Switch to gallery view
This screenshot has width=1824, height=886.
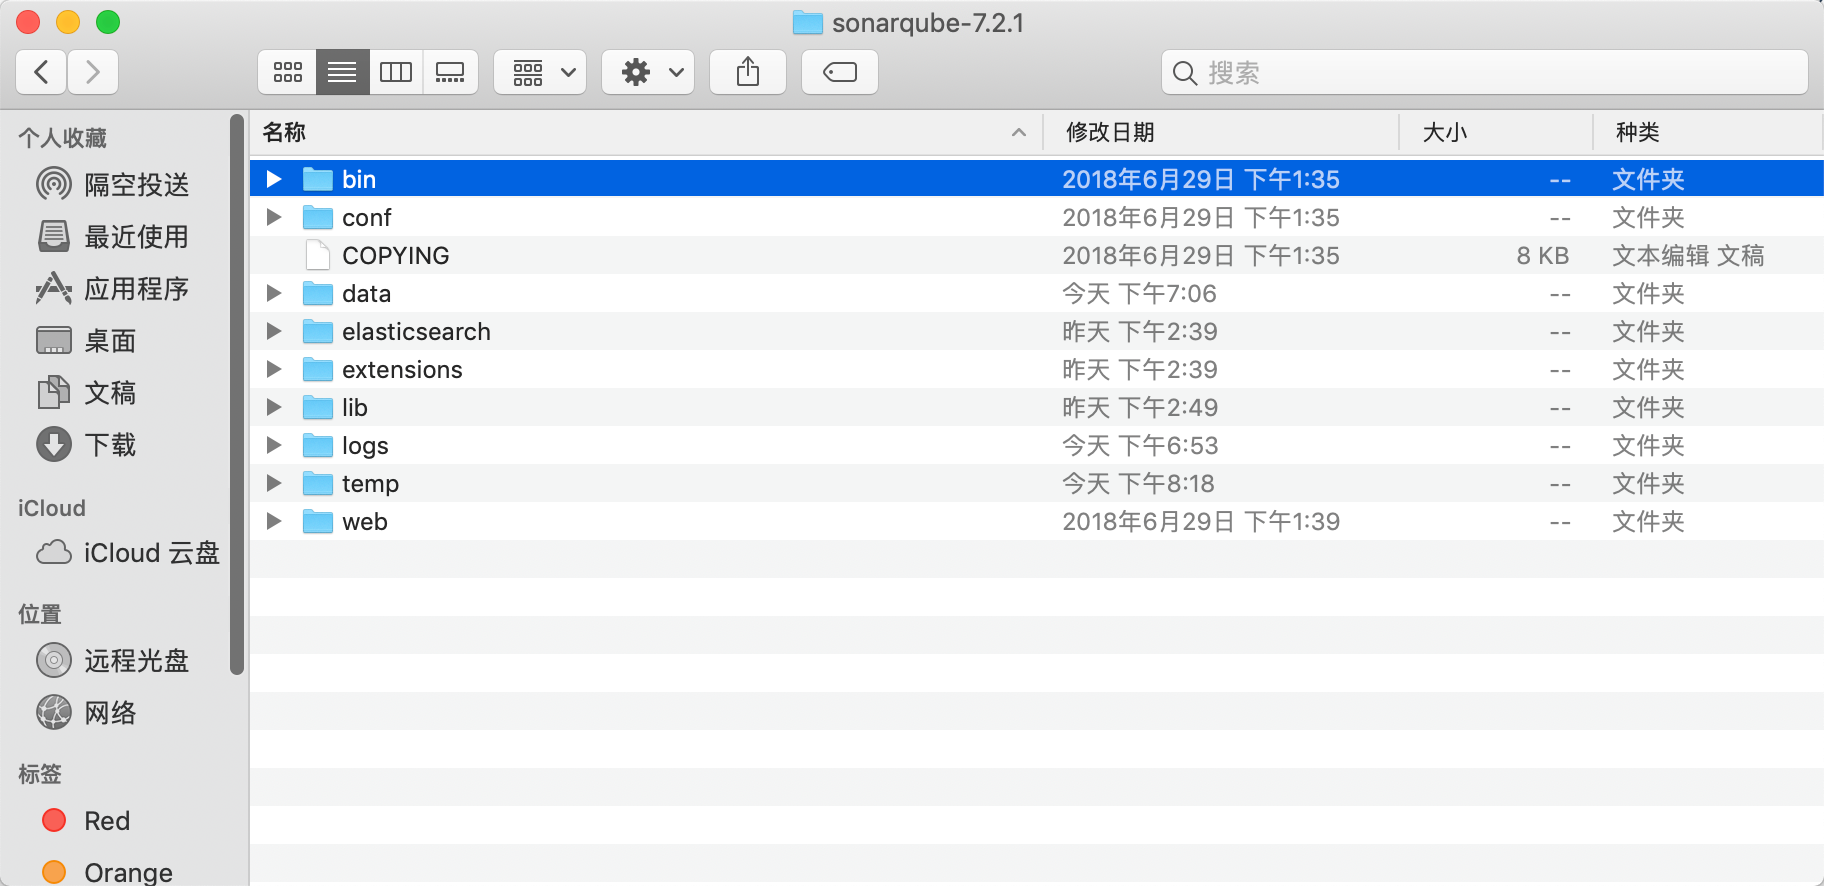pyautogui.click(x=450, y=72)
